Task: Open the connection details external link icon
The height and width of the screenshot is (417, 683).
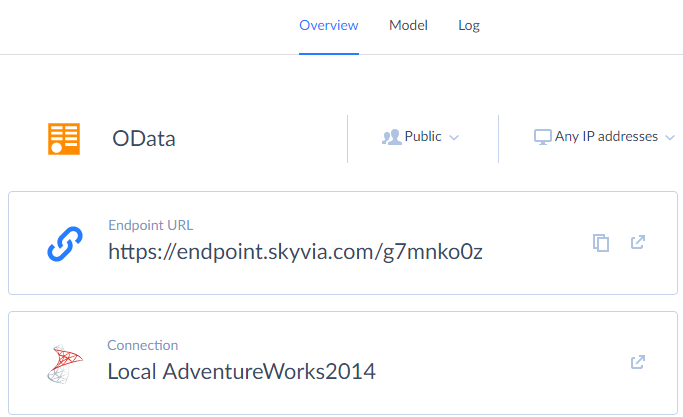Action: coord(638,362)
